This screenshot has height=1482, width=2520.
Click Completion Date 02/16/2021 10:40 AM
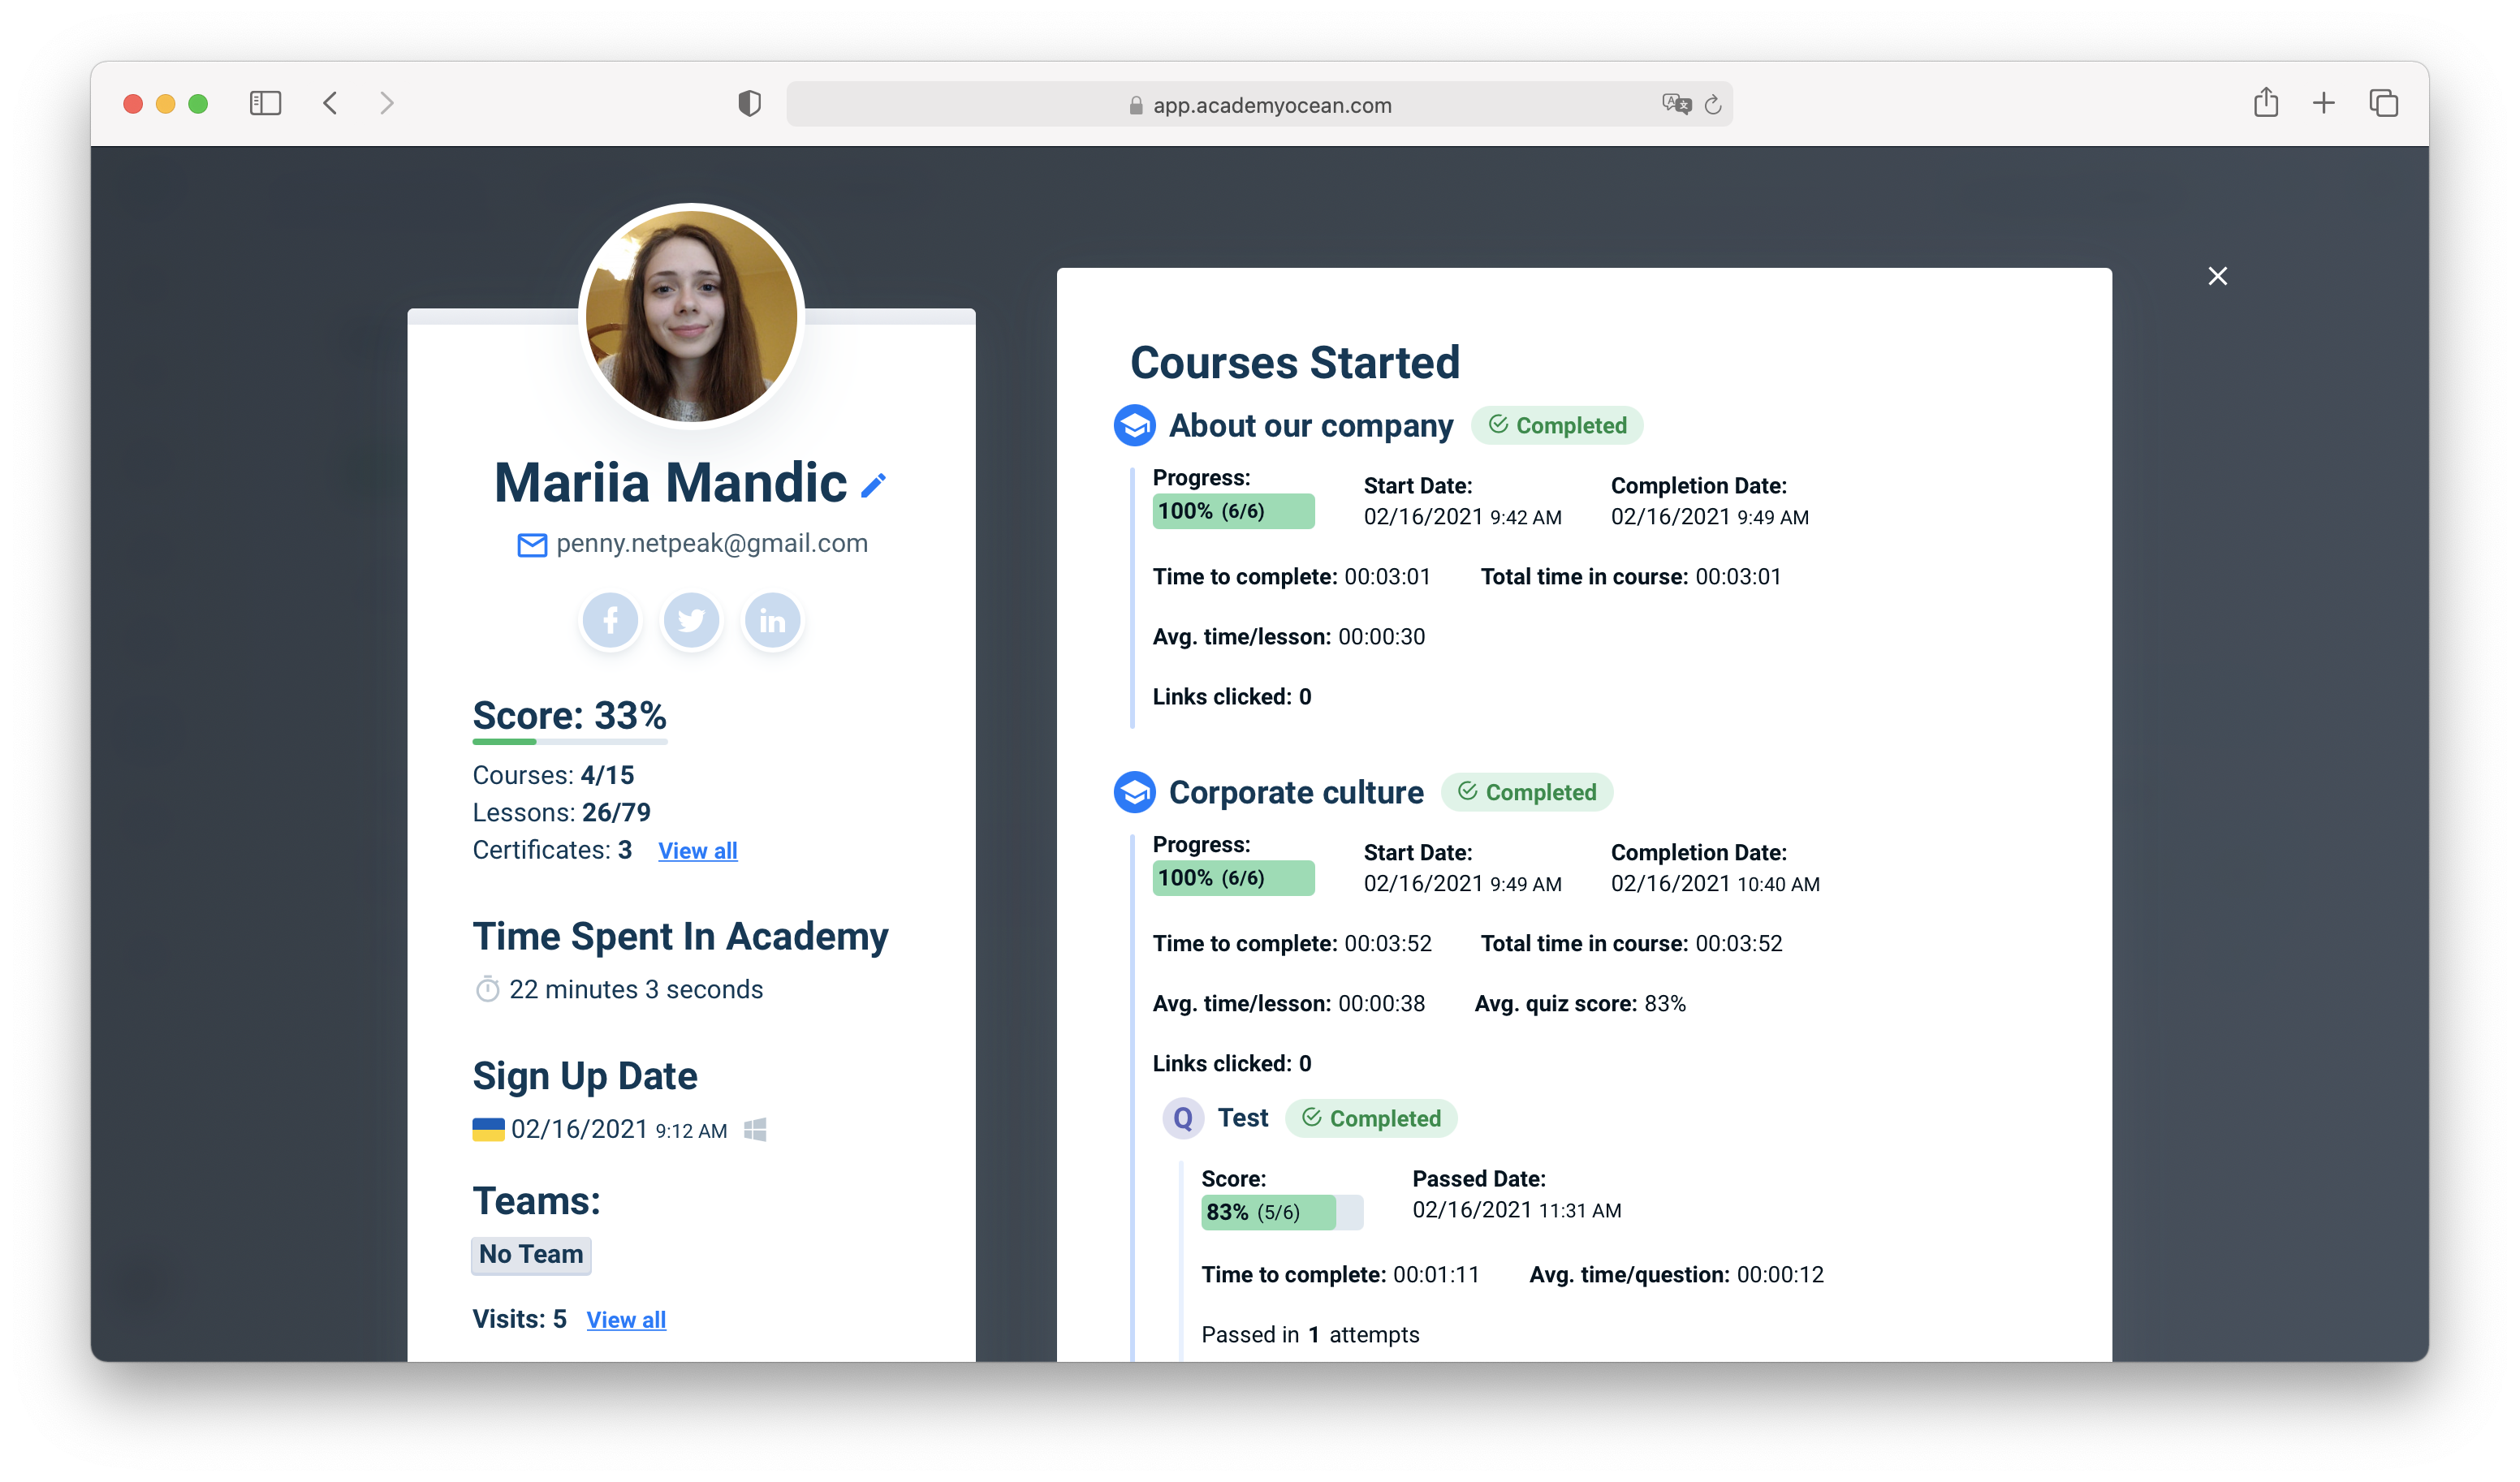[1715, 883]
